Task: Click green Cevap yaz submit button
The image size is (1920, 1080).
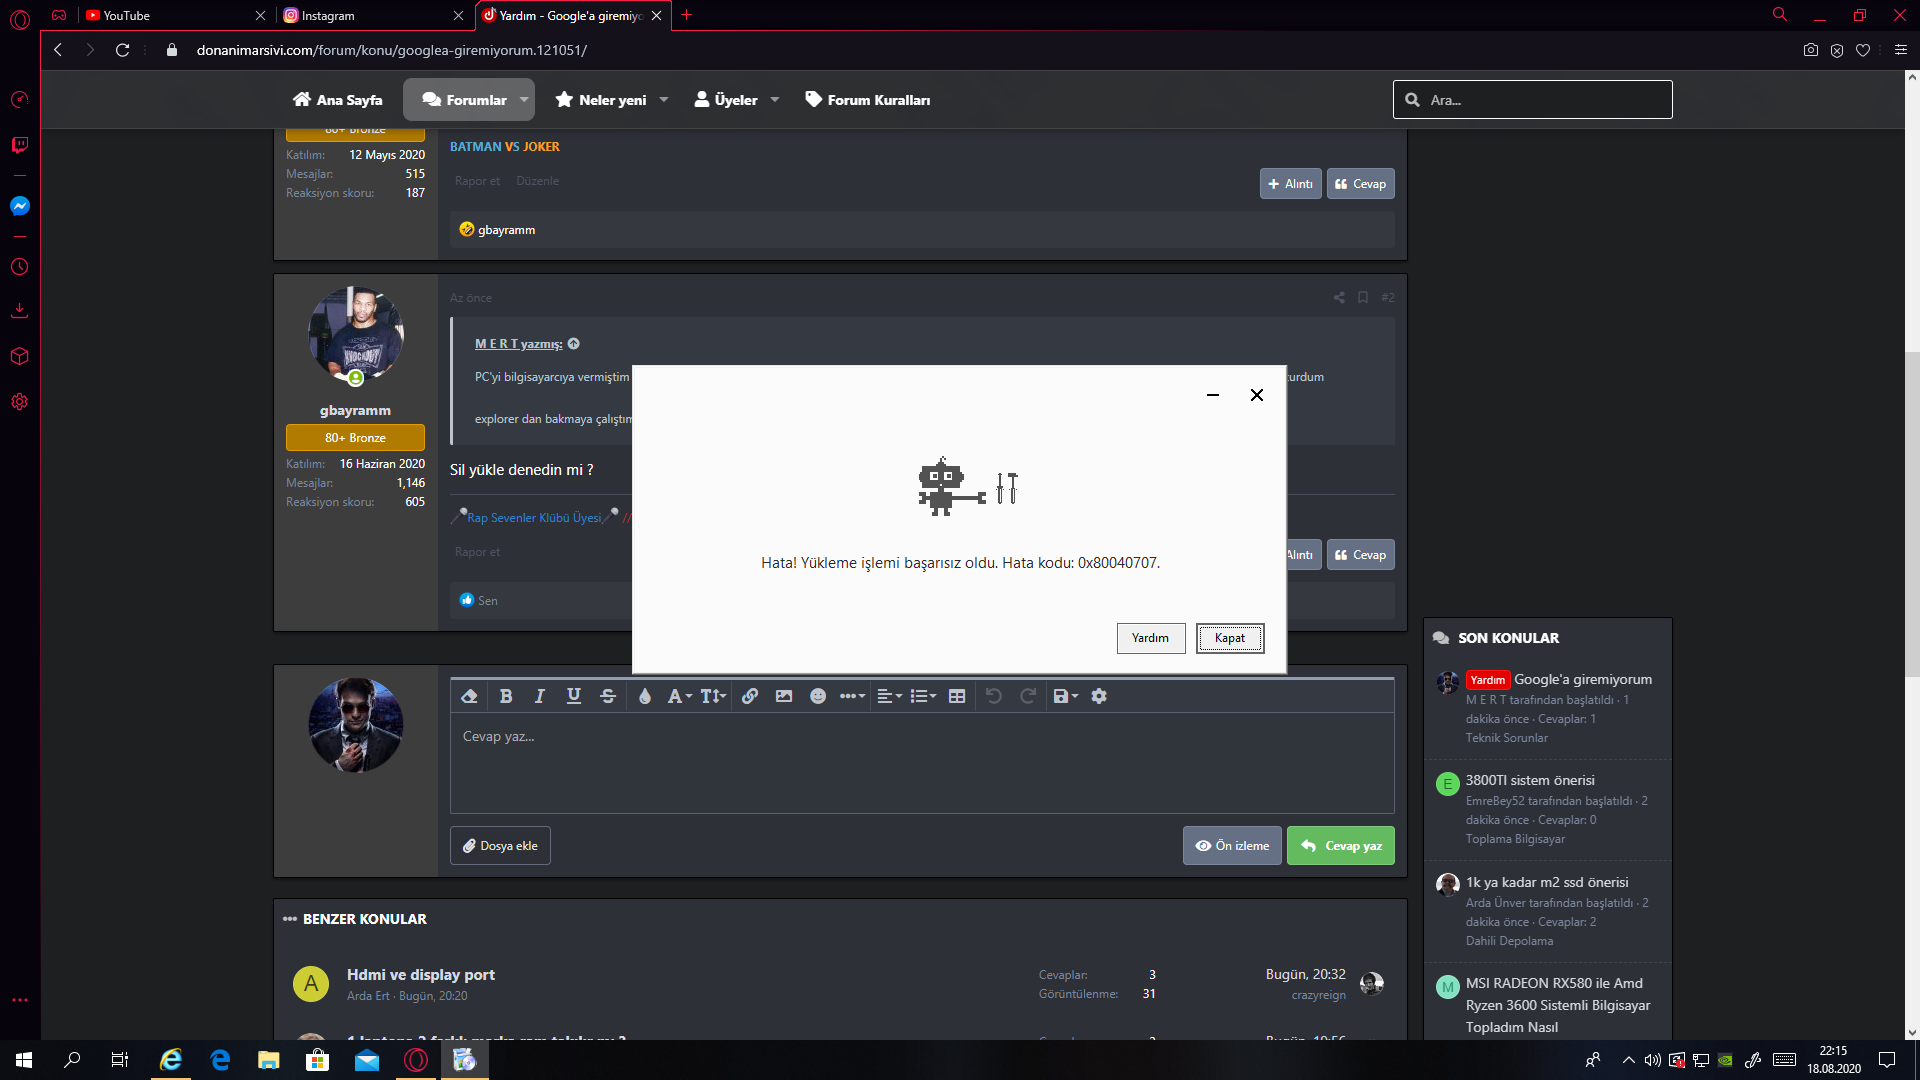Action: pyautogui.click(x=1341, y=846)
